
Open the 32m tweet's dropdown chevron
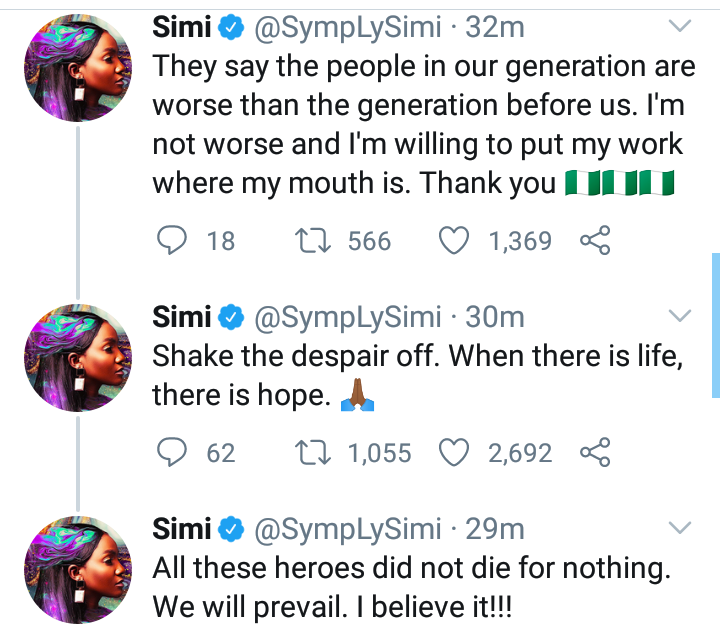click(x=680, y=26)
